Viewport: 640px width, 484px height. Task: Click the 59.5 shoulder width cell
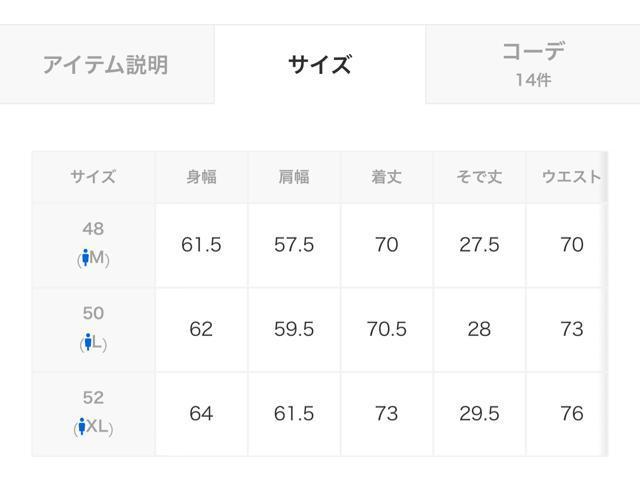[x=294, y=329]
